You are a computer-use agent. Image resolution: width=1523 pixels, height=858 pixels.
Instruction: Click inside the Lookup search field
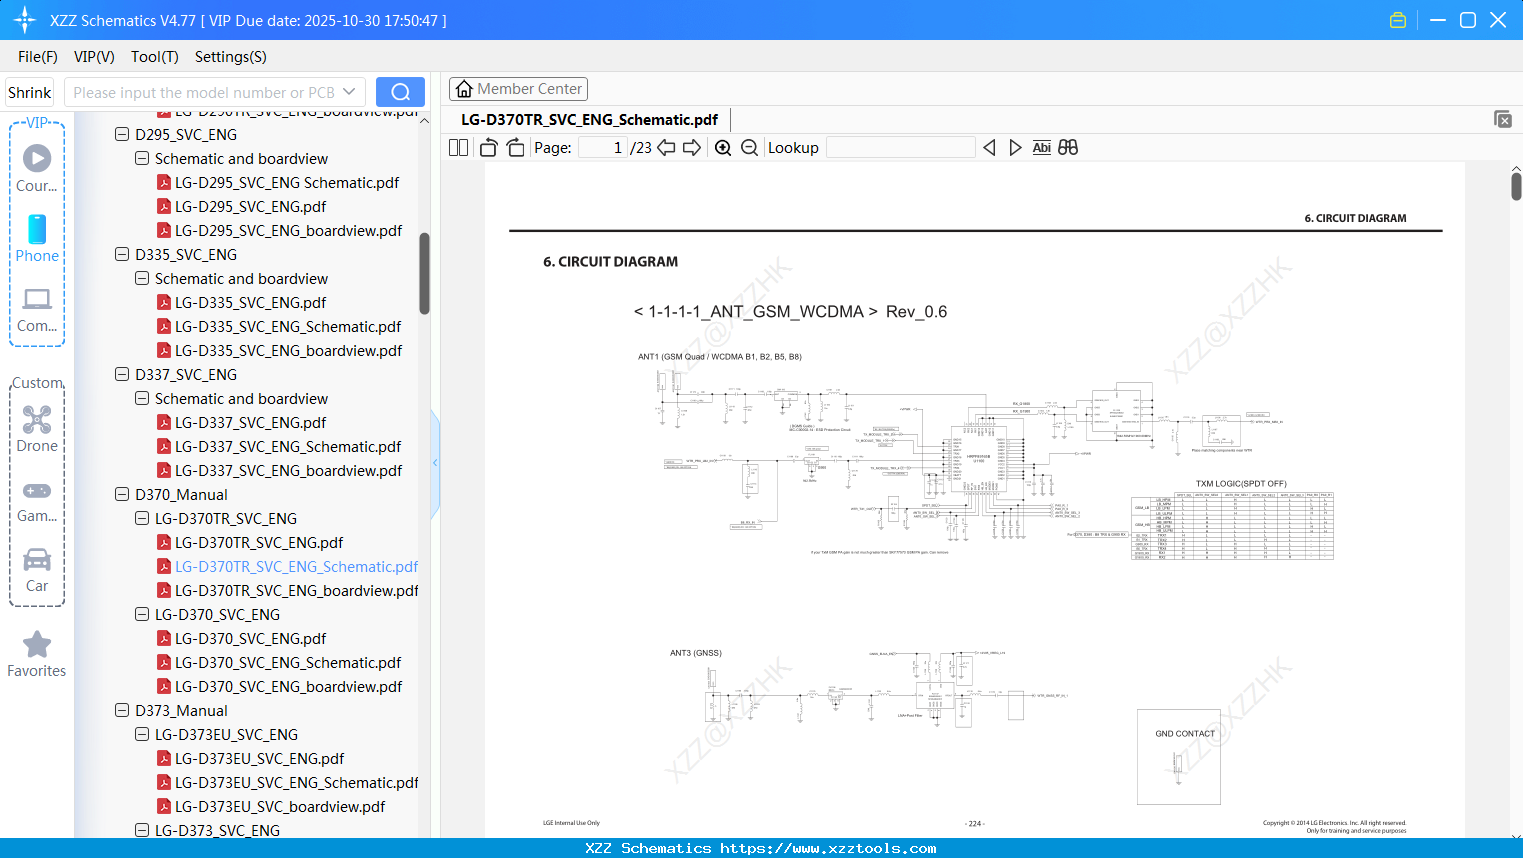(899, 147)
